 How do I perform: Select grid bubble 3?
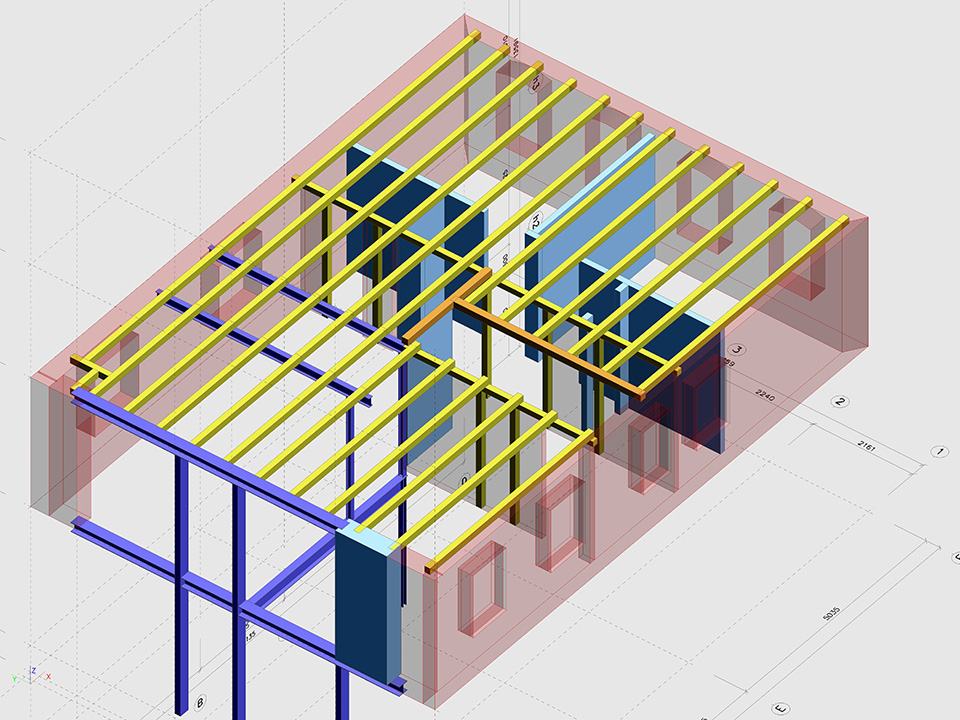(738, 349)
